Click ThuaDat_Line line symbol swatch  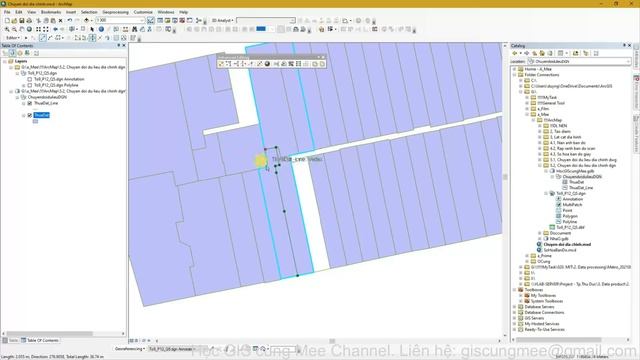pos(36,109)
